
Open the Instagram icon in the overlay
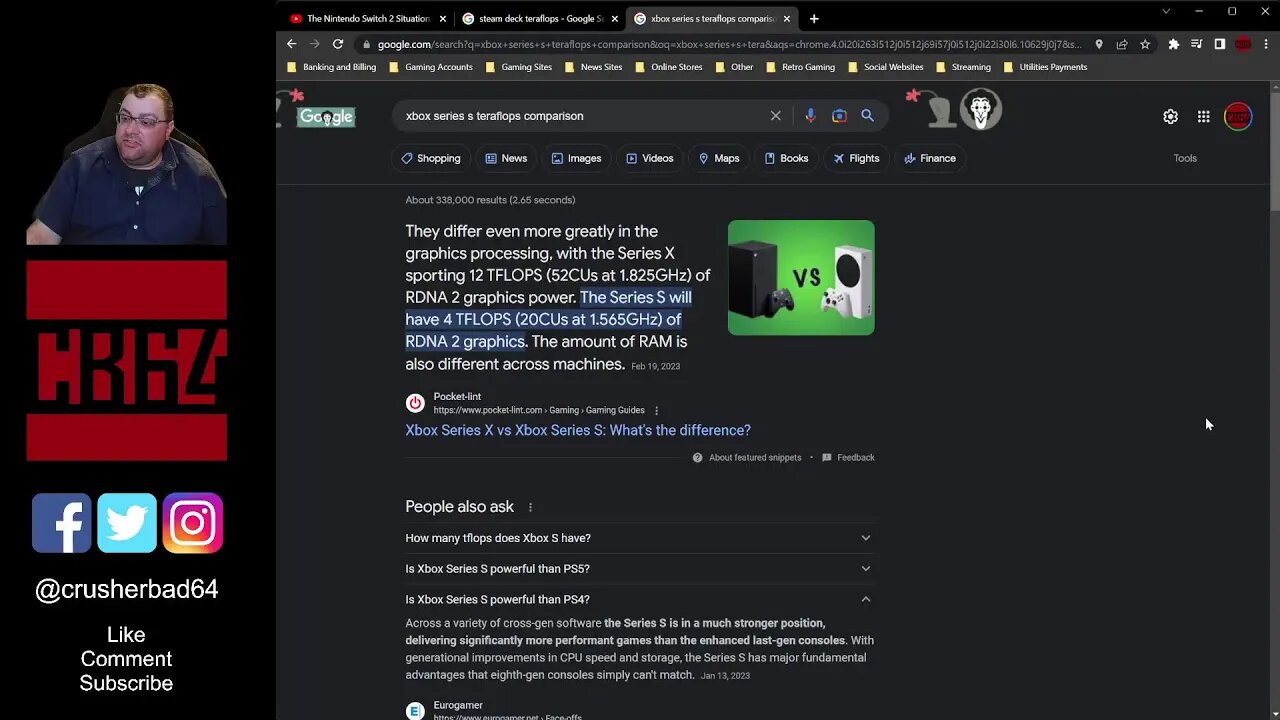point(193,523)
